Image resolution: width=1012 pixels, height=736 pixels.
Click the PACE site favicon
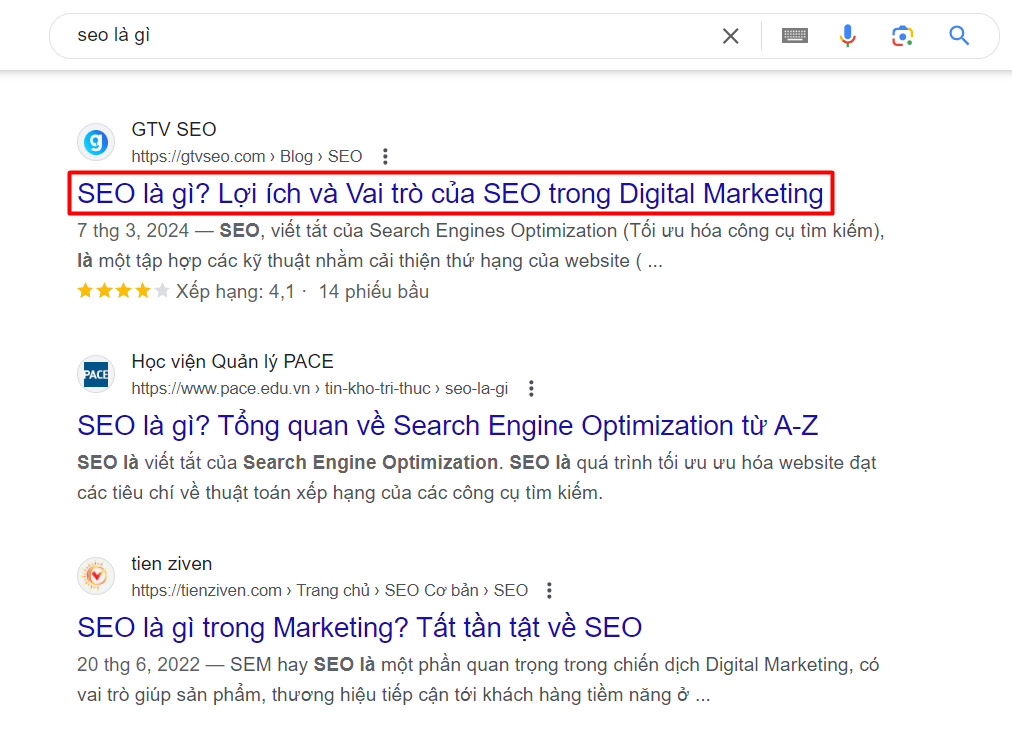coord(97,375)
